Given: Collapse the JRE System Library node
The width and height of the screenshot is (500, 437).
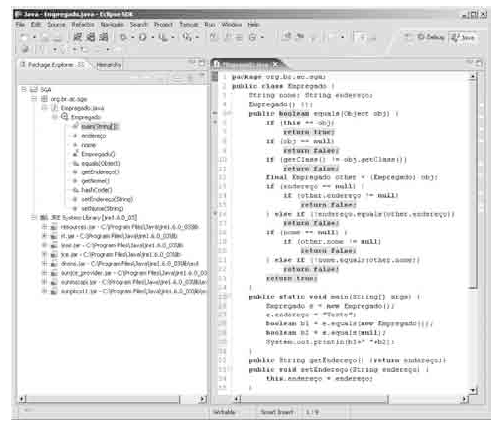Looking at the screenshot, I should [33, 218].
